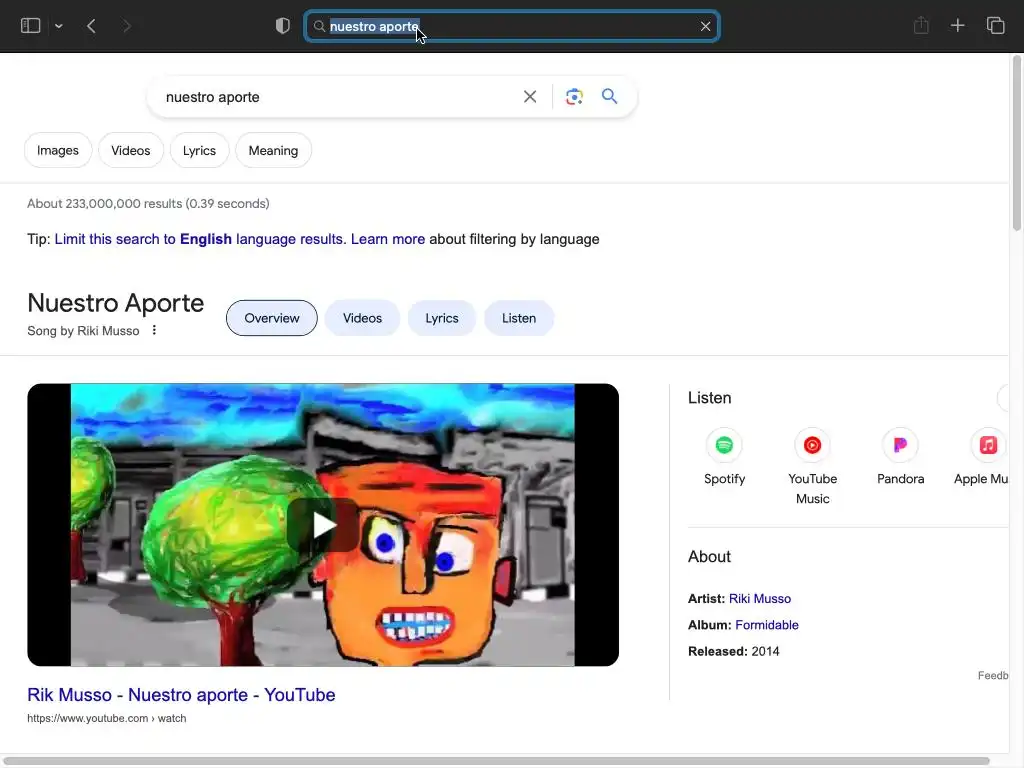Clear the Safari address bar text
Viewport: 1024px width, 768px height.
705,26
